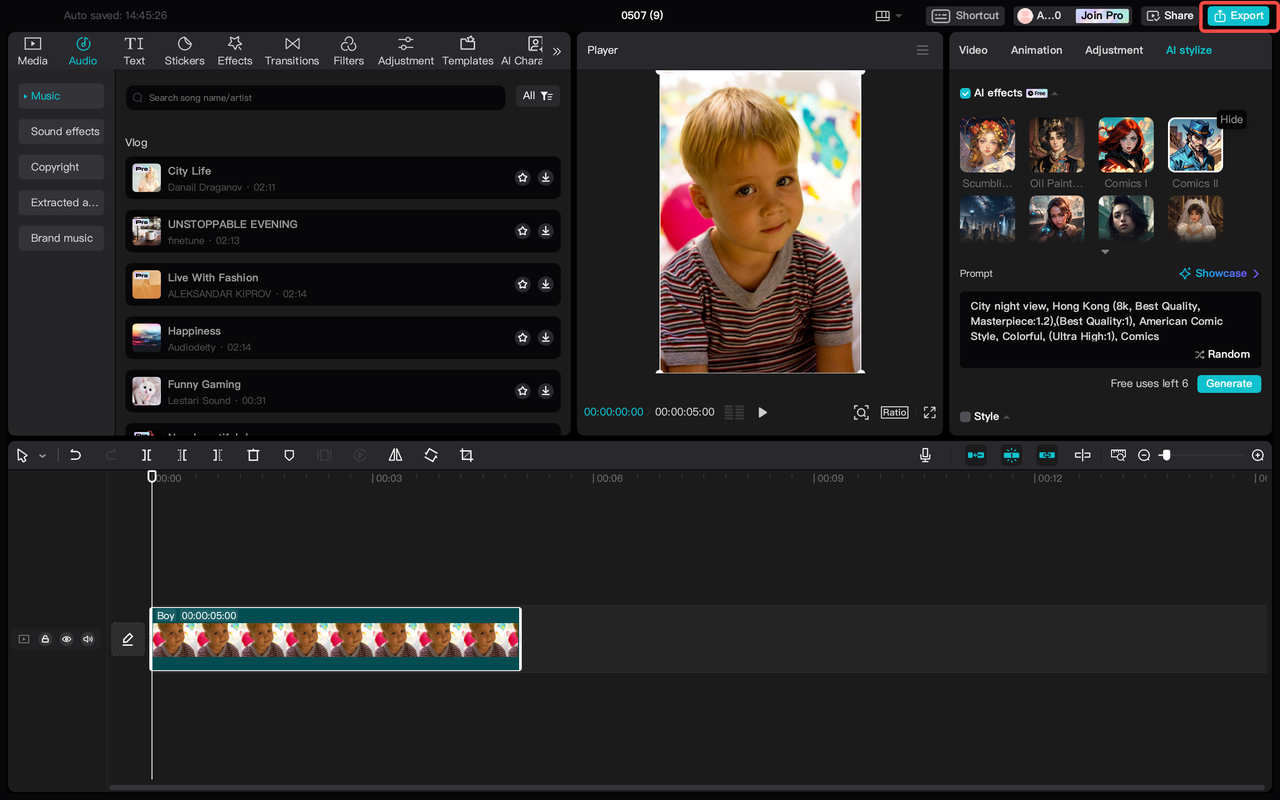The height and width of the screenshot is (800, 1280).
Task: Click the Mirror flip icon
Action: point(394,455)
